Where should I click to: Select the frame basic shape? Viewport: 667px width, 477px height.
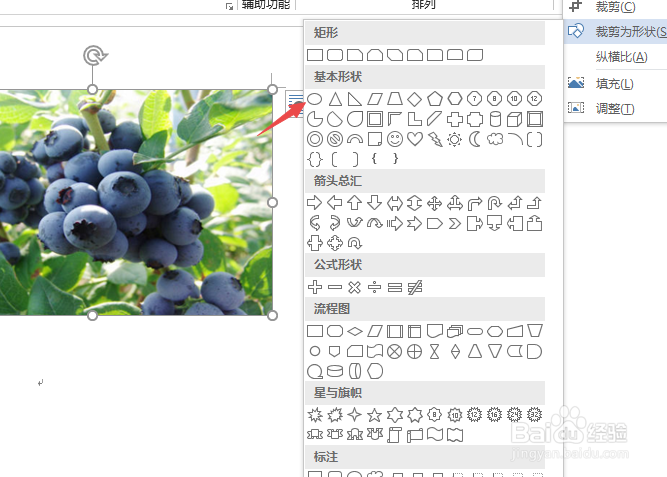point(375,119)
